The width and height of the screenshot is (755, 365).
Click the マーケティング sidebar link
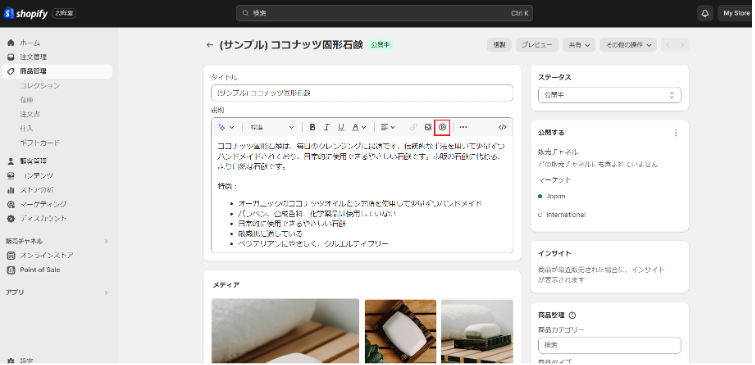click(43, 204)
